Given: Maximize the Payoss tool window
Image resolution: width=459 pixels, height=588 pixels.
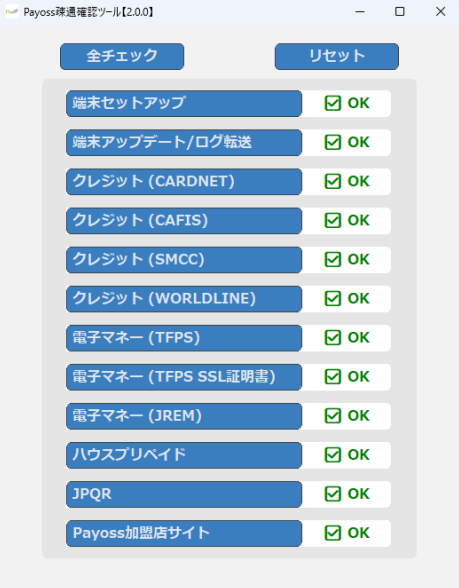Looking at the screenshot, I should (x=400, y=12).
